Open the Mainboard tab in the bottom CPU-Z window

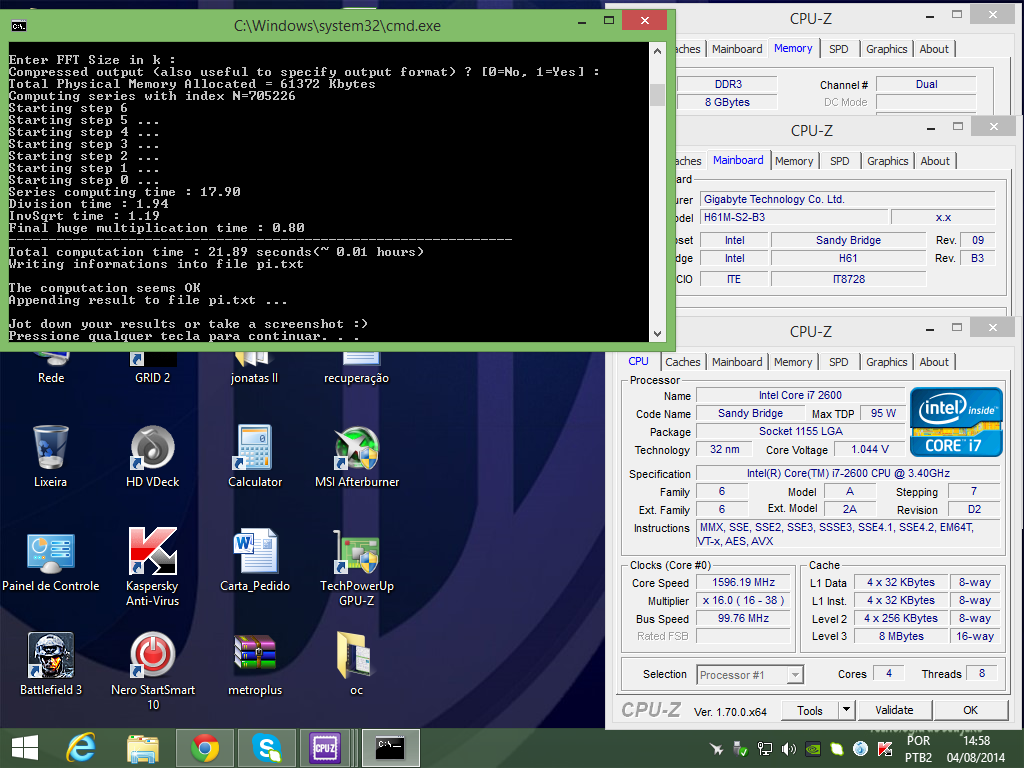pos(737,362)
